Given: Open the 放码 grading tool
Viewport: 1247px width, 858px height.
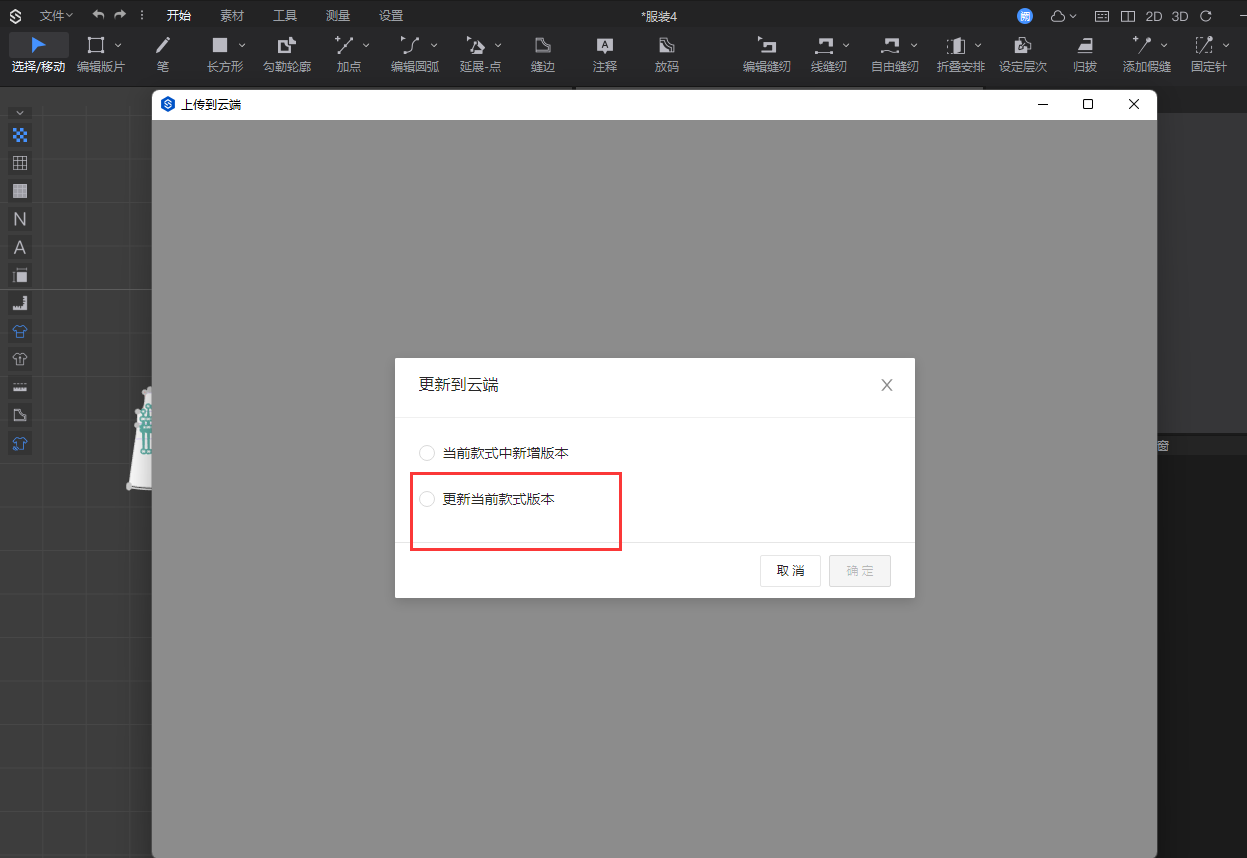Looking at the screenshot, I should (x=666, y=46).
